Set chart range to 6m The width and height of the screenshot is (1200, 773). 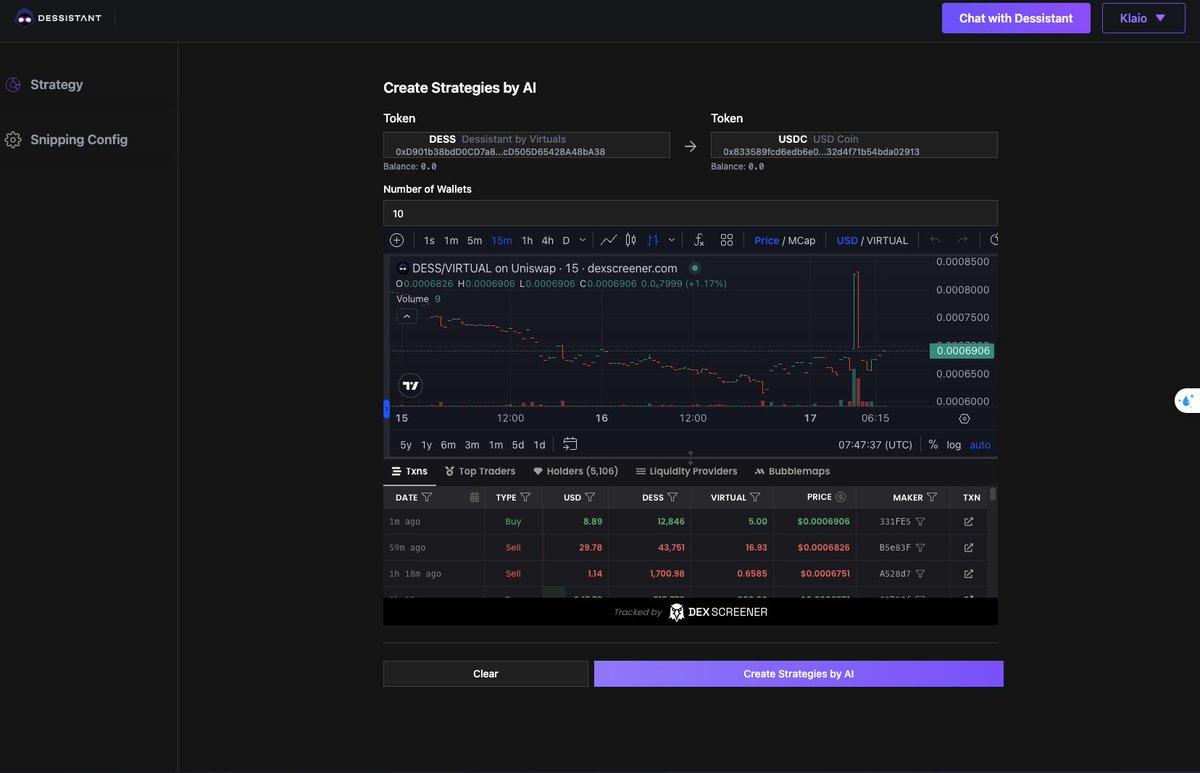[x=448, y=445]
